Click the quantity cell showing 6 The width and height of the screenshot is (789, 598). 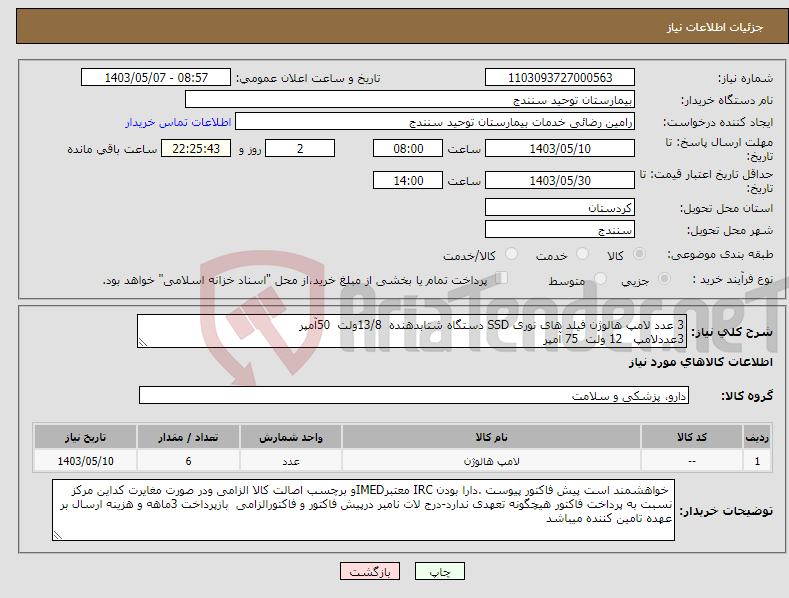pyautogui.click(x=188, y=461)
